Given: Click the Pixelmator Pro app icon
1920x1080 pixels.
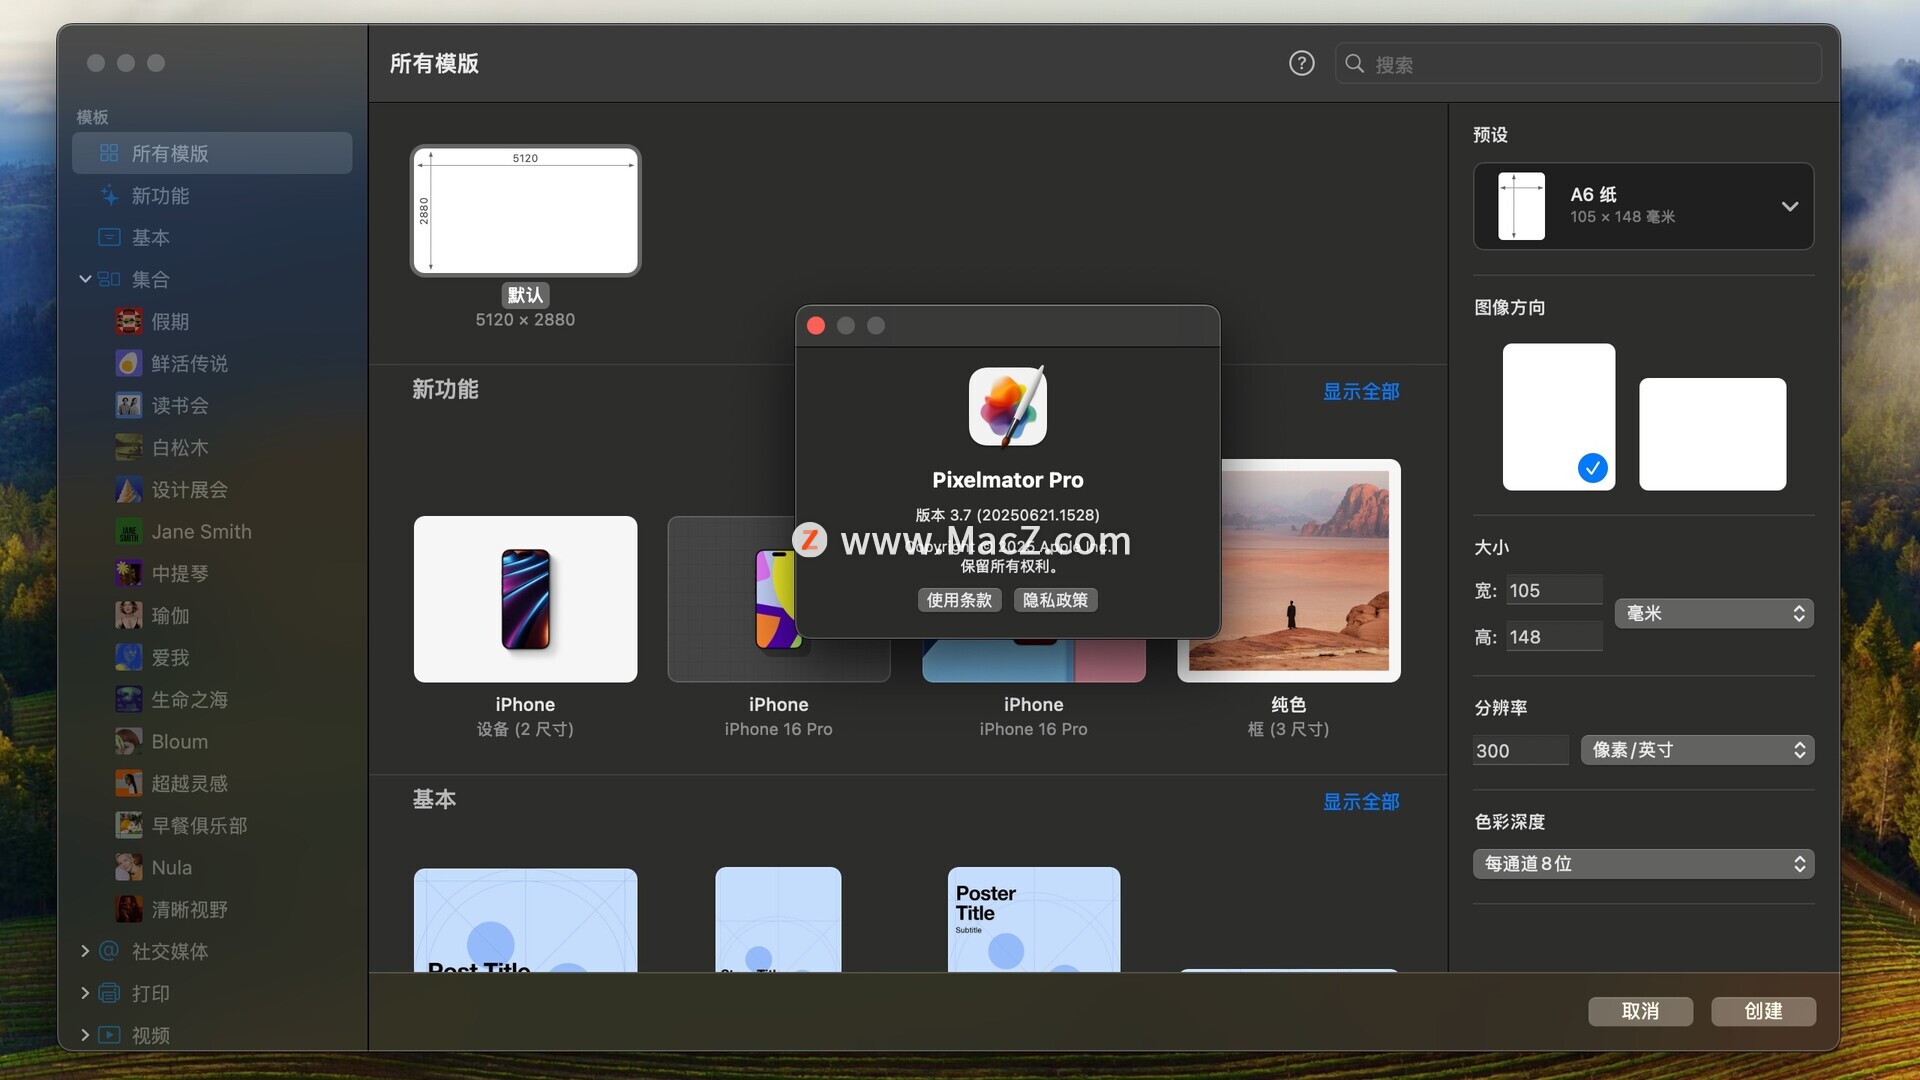Looking at the screenshot, I should [x=1008, y=406].
